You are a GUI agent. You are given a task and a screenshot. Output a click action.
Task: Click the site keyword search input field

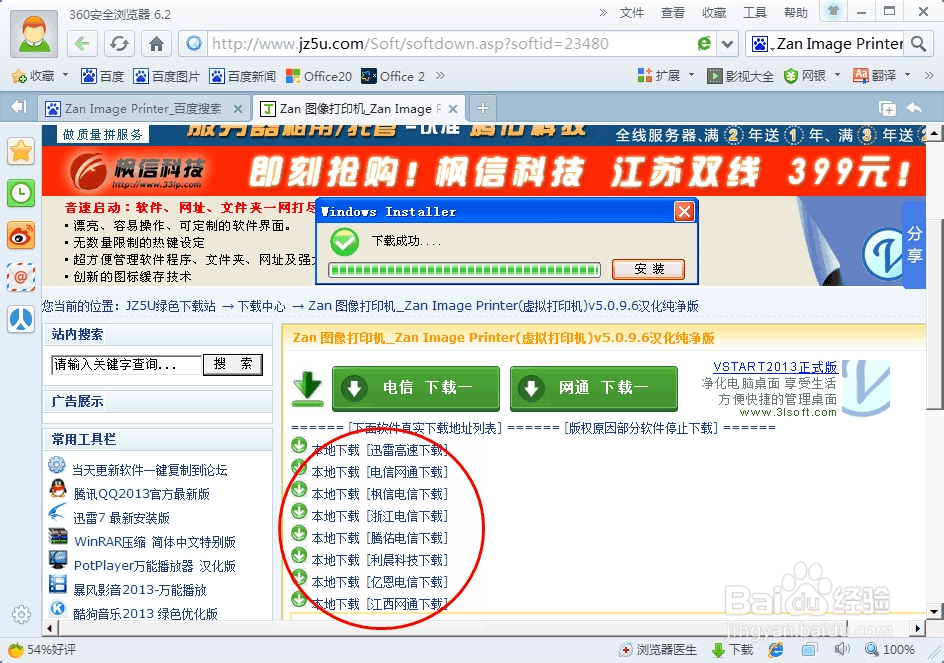pos(126,364)
